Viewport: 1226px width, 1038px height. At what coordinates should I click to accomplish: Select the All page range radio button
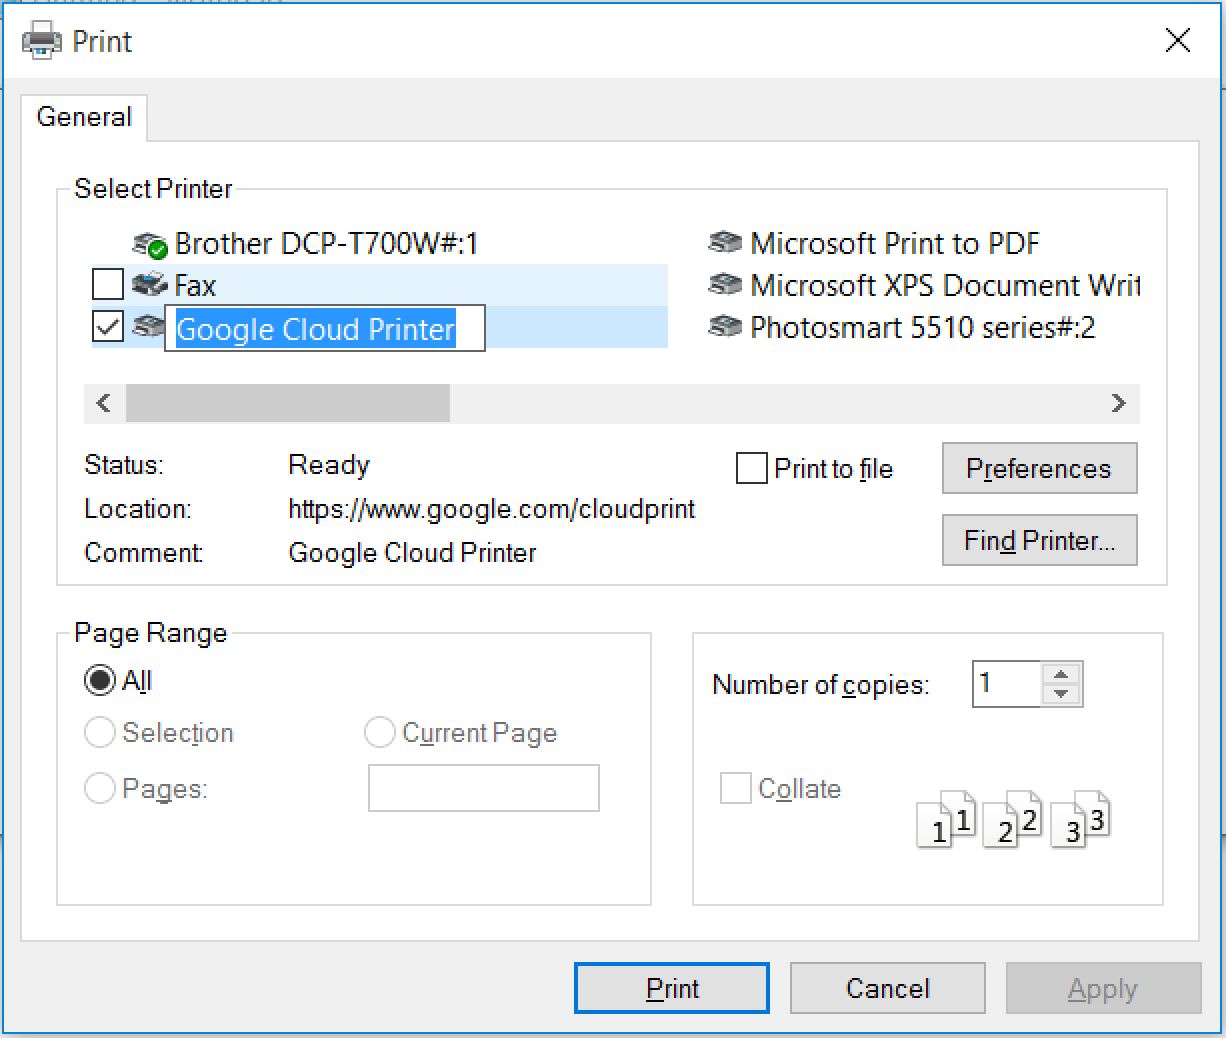click(100, 681)
